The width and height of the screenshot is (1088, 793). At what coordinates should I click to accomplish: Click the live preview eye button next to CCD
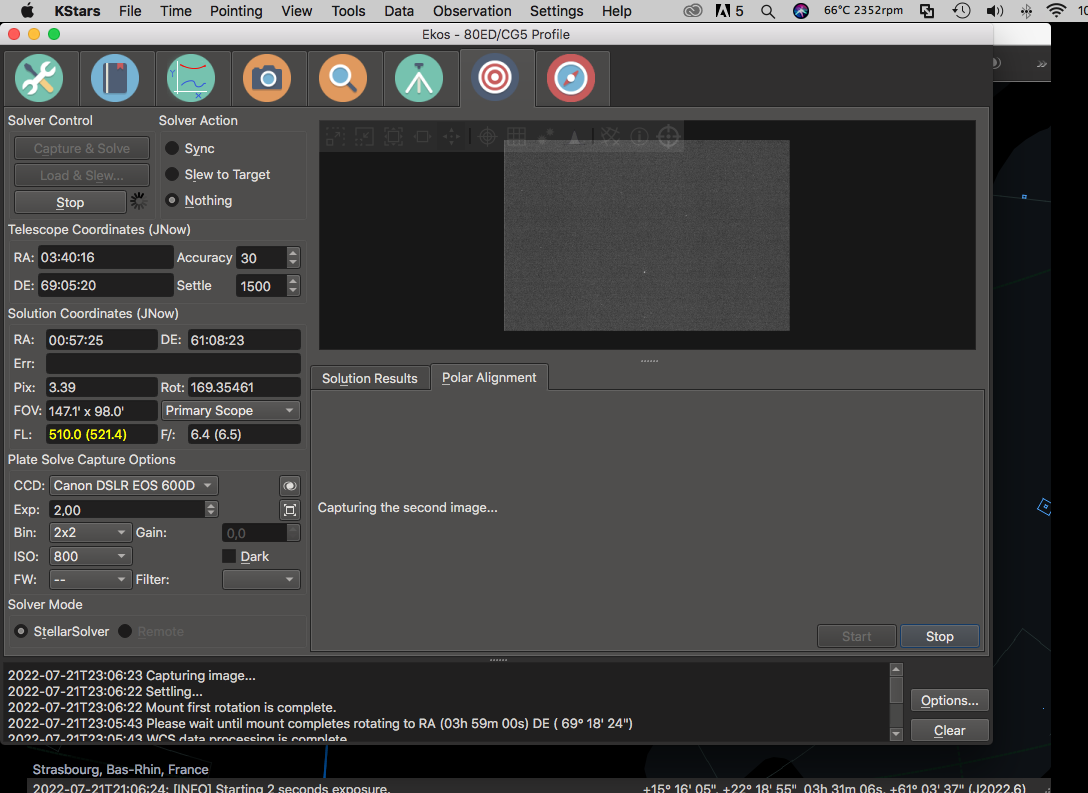(x=289, y=486)
